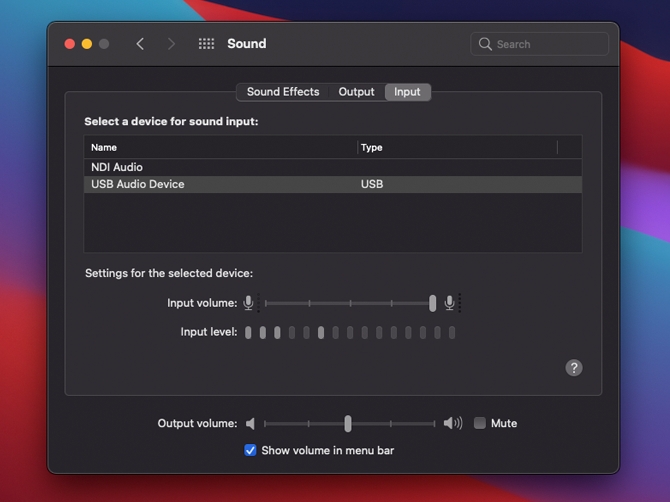Viewport: 670px width, 502px height.
Task: Click the high input volume microphone icon
Action: [x=450, y=303]
